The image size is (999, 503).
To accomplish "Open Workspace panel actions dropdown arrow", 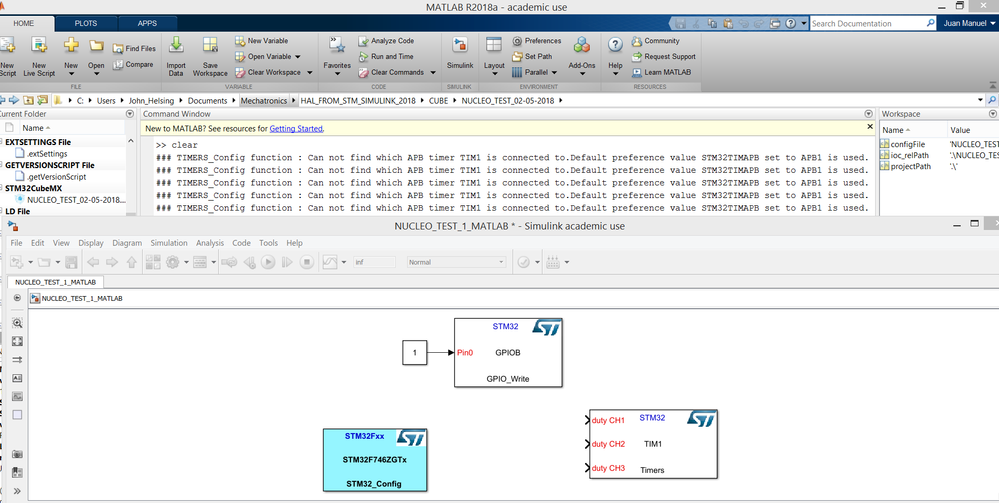I will click(992, 113).
